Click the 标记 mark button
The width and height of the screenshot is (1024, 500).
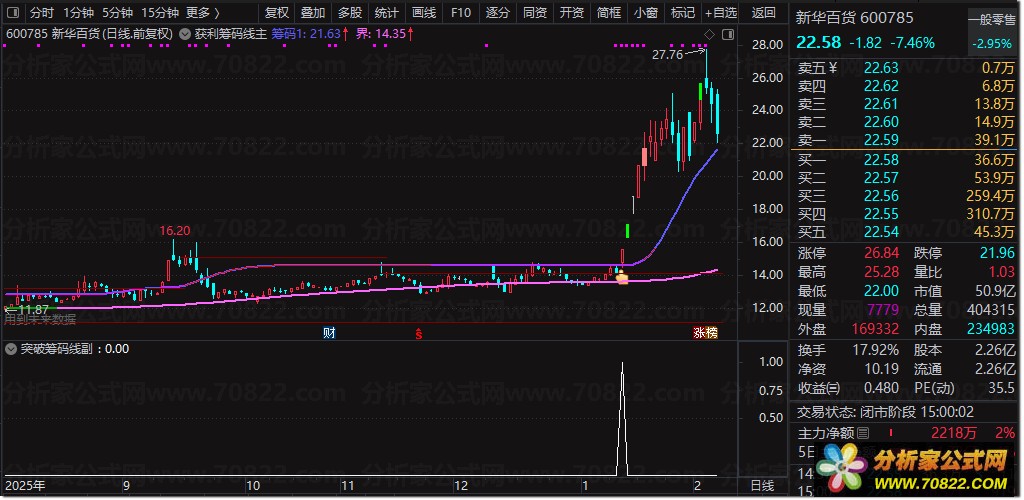point(682,12)
